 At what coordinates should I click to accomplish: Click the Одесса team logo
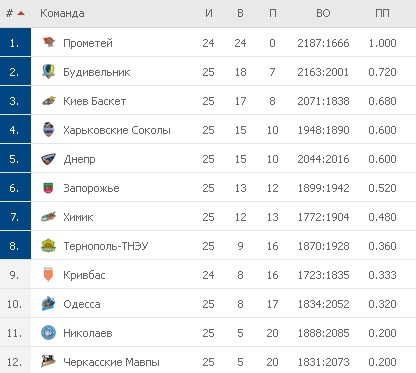pos(49,304)
